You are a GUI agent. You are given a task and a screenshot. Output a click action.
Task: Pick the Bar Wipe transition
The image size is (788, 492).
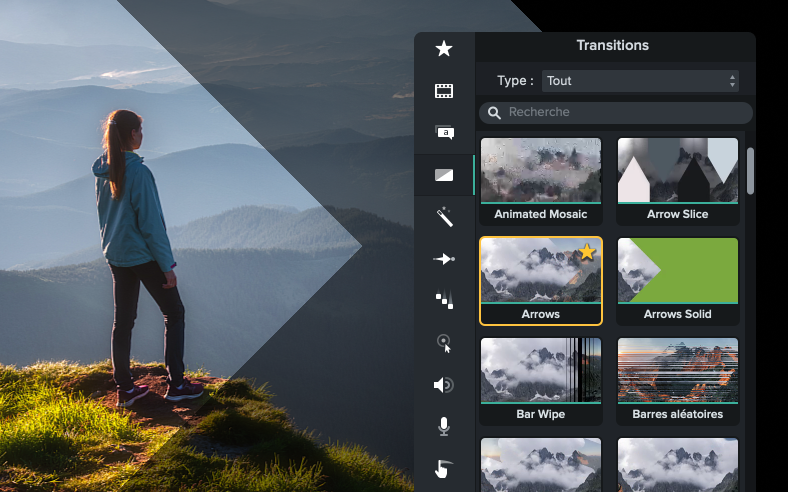pos(541,371)
